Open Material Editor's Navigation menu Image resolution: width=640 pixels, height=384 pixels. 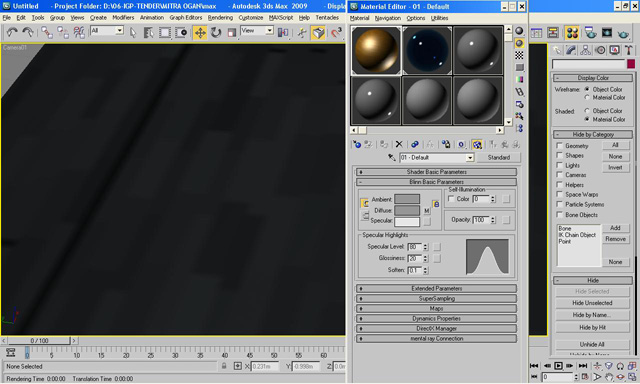point(388,18)
